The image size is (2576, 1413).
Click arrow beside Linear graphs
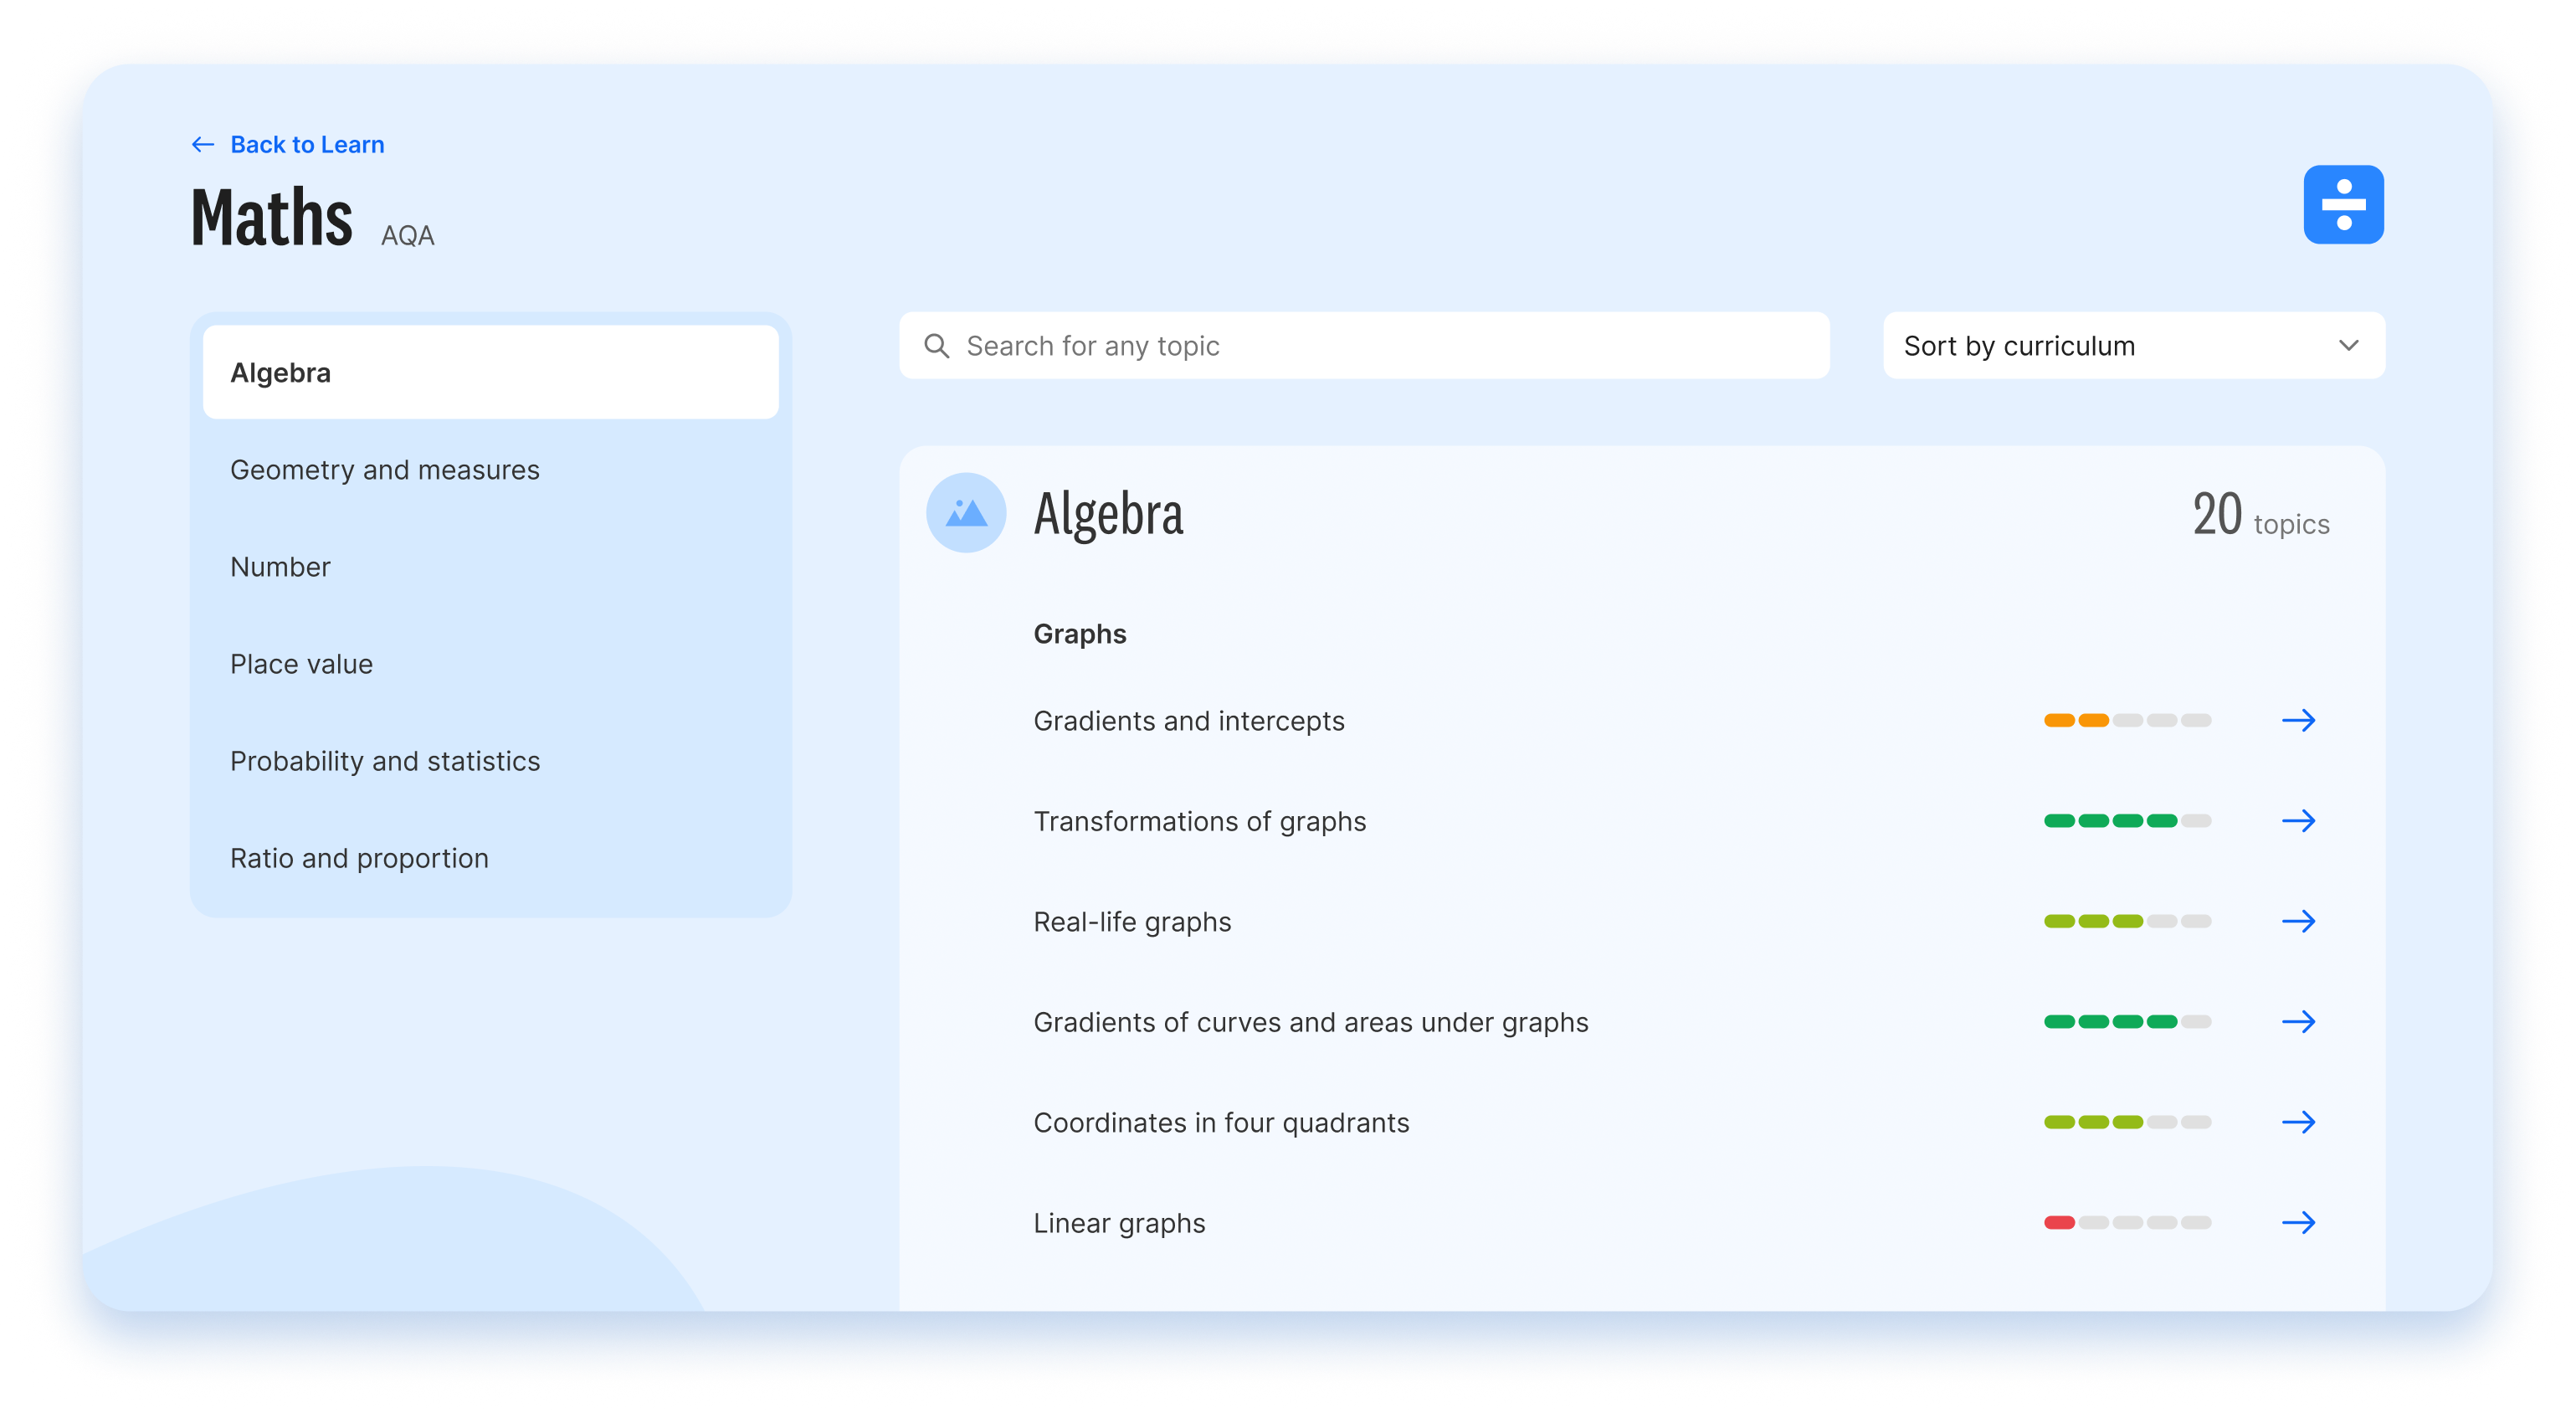(x=2298, y=1222)
